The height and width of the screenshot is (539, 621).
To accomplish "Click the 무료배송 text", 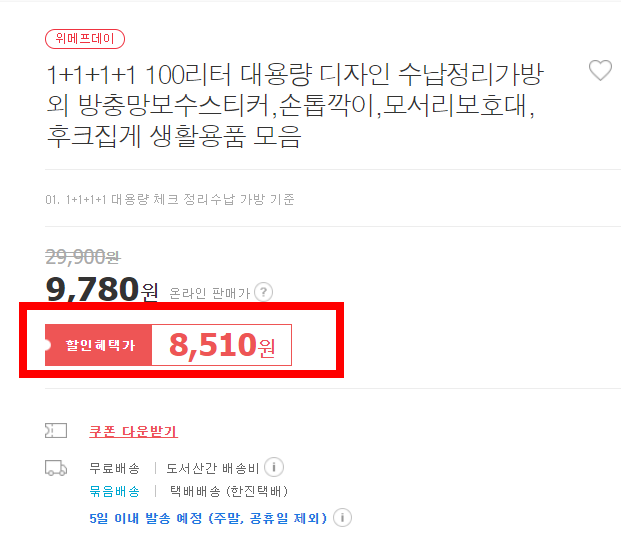I will click(x=114, y=468).
